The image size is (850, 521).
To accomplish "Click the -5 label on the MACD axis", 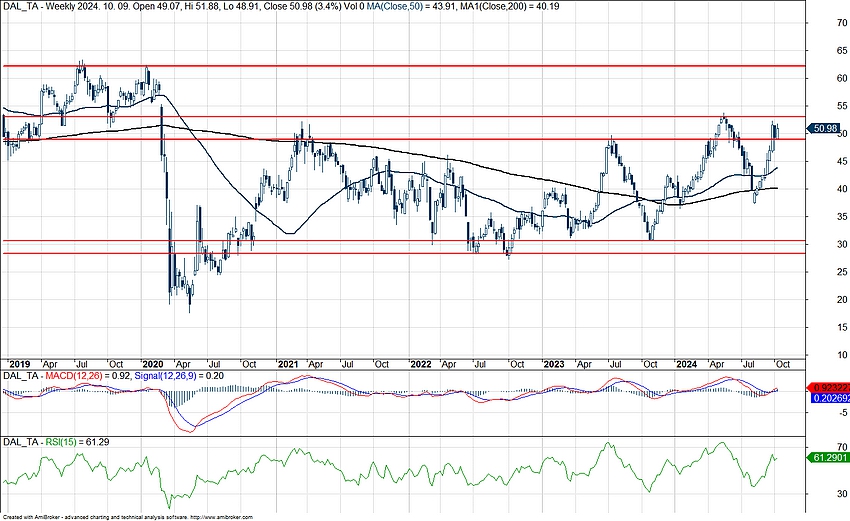I will [x=843, y=413].
